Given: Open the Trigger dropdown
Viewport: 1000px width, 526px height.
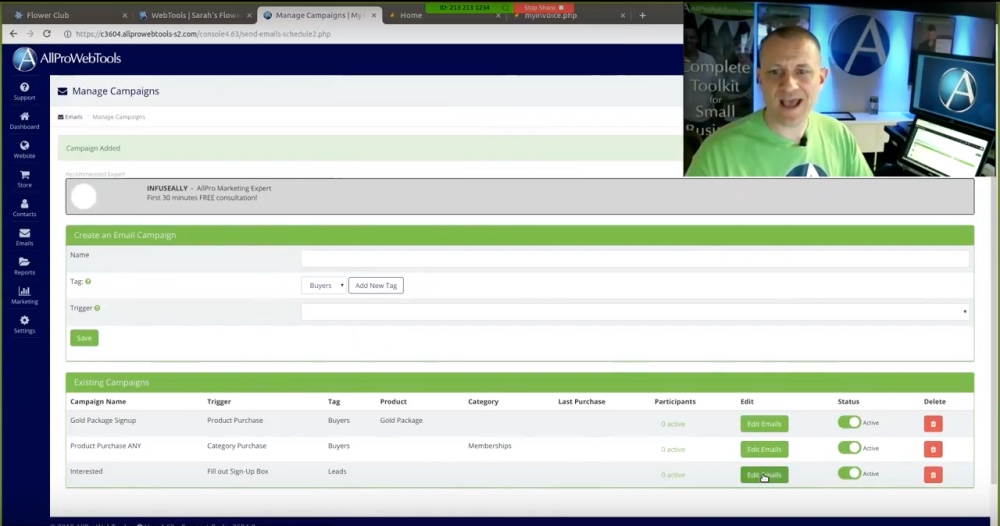Looking at the screenshot, I should [635, 312].
